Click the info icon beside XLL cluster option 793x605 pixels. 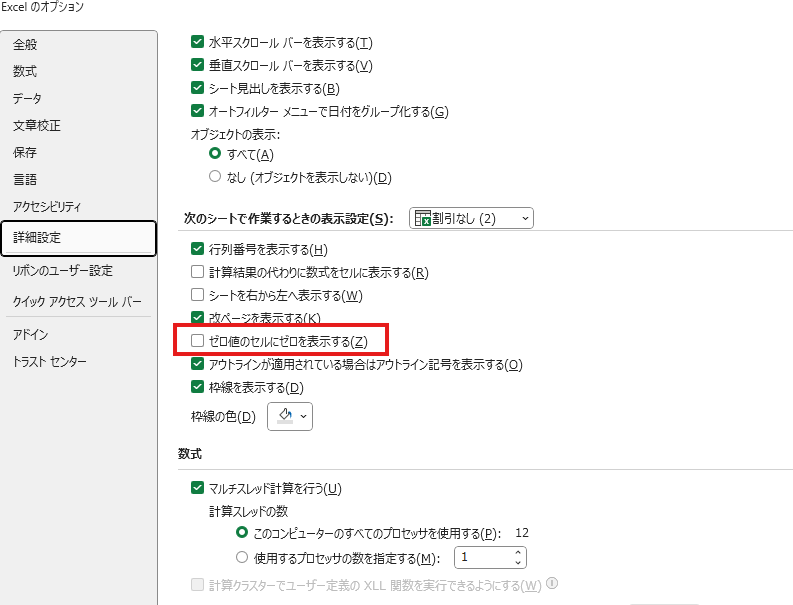[552, 584]
